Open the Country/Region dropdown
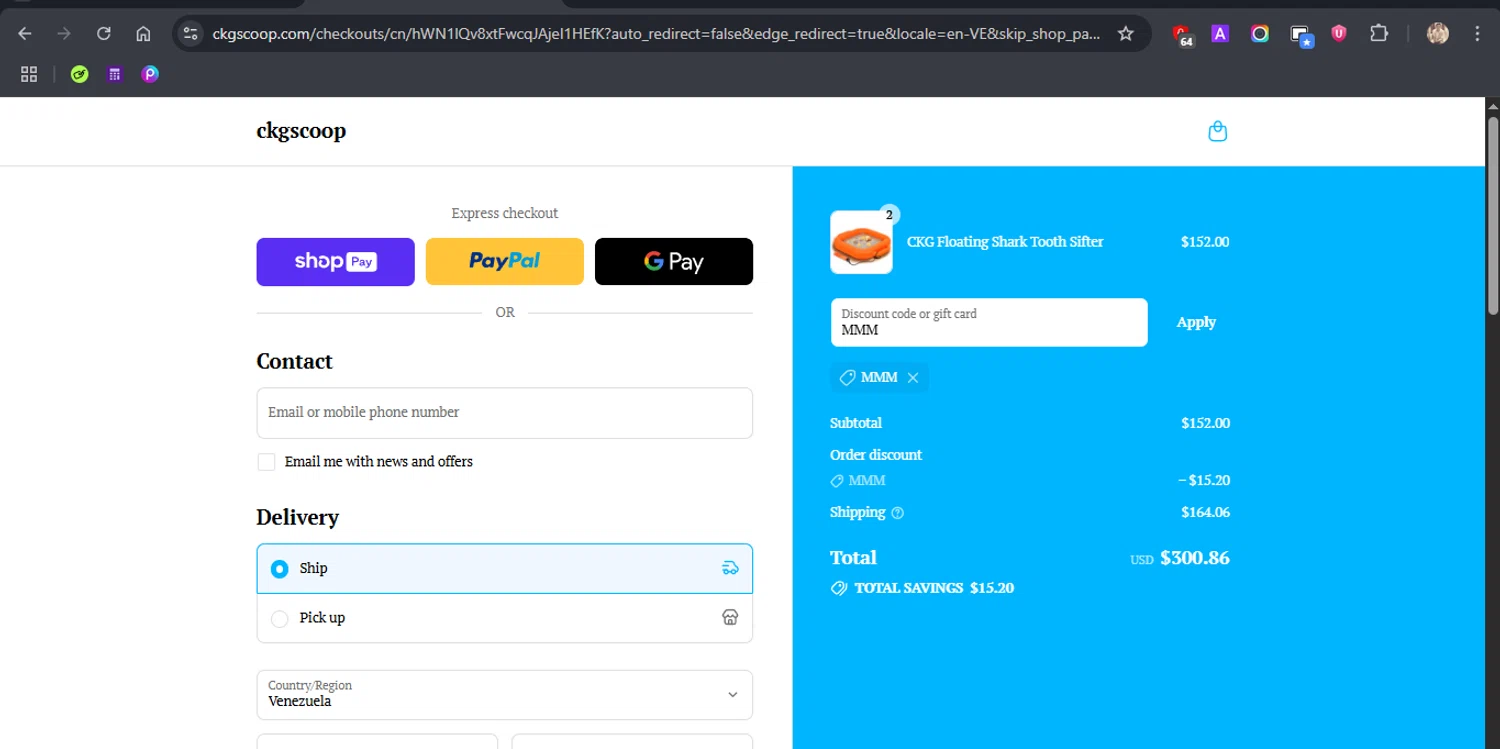Image resolution: width=1500 pixels, height=749 pixels. click(504, 694)
